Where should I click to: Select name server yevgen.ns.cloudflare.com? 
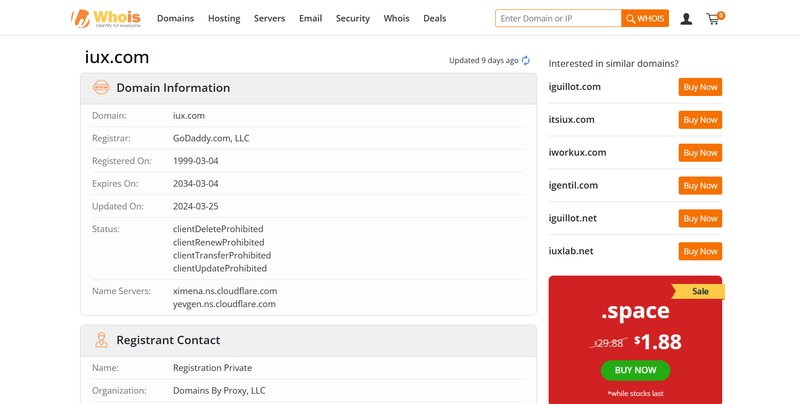224,304
